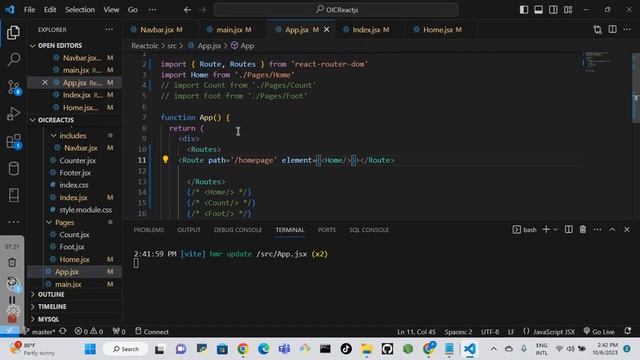The image size is (640, 360).
Task: Click the editor minimap
Action: click(x=598, y=62)
